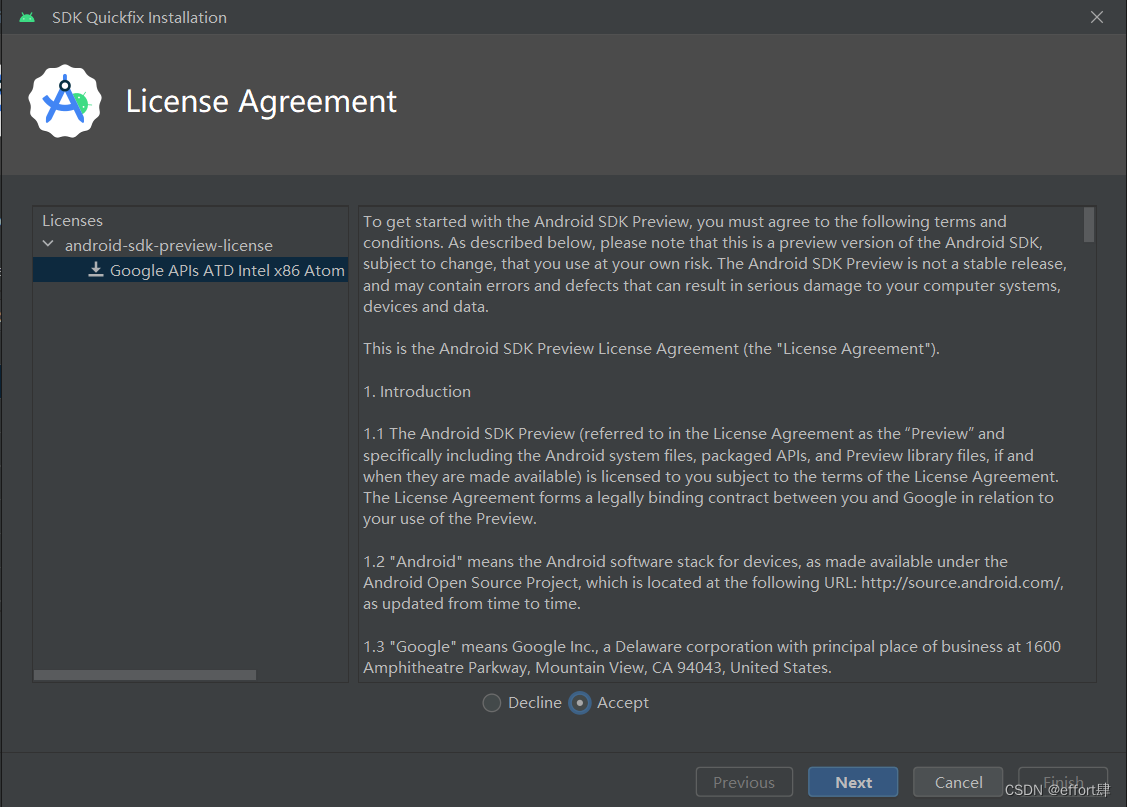
Task: Click the download icon beside Google APIs ATD
Action: click(x=96, y=269)
